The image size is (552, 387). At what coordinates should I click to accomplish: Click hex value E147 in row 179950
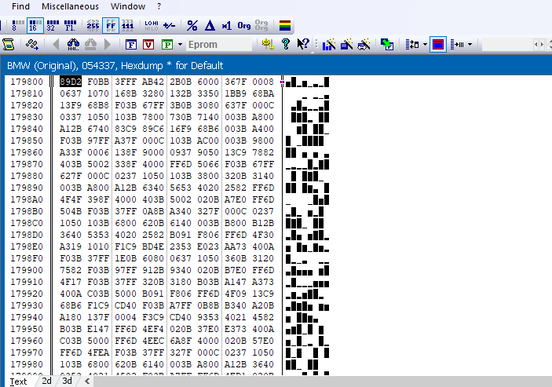click(98, 329)
